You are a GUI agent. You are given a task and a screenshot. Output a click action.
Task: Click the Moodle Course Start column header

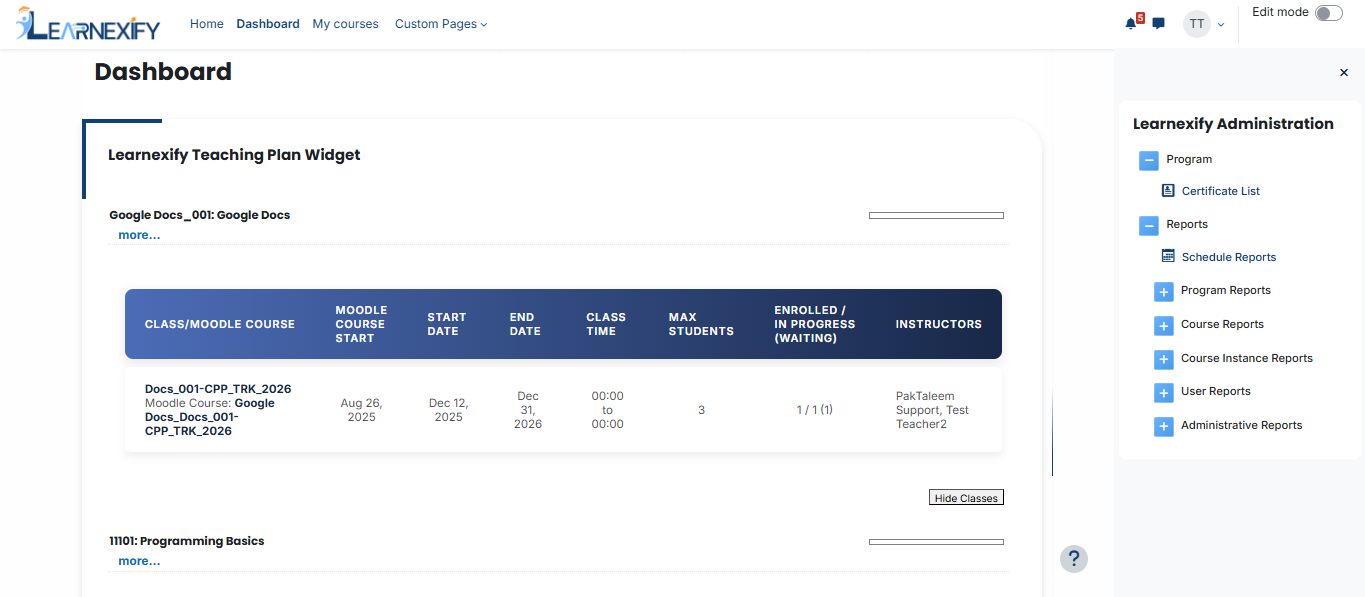pos(361,324)
